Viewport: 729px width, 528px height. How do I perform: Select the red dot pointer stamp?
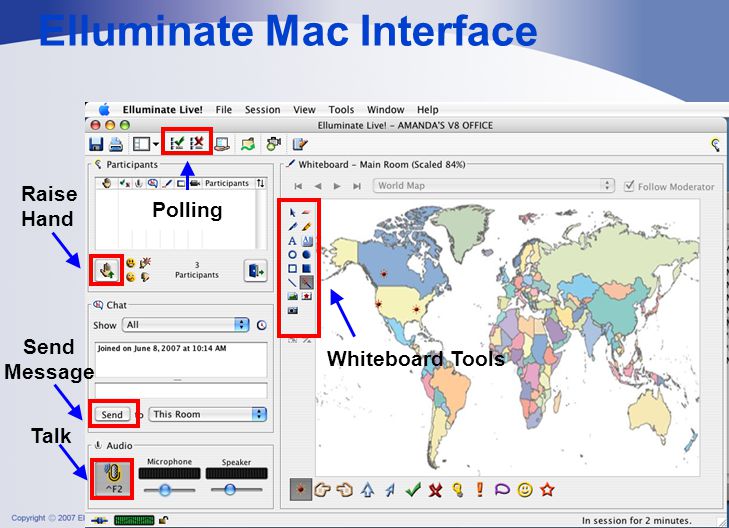pyautogui.click(x=301, y=489)
